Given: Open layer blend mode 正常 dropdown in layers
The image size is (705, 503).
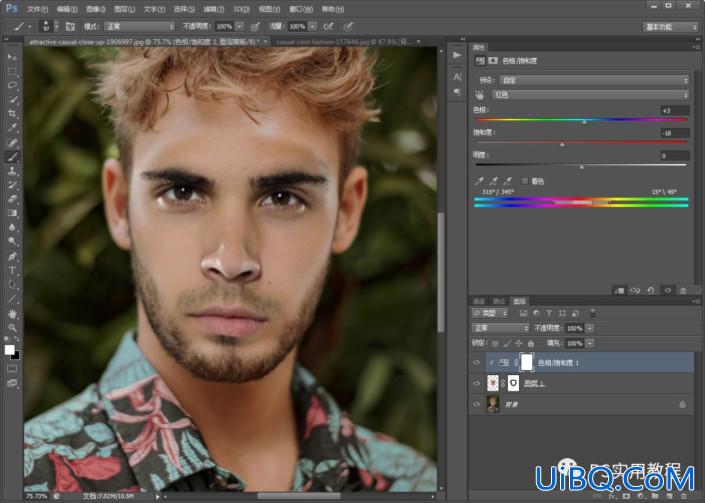Looking at the screenshot, I should coord(500,328).
